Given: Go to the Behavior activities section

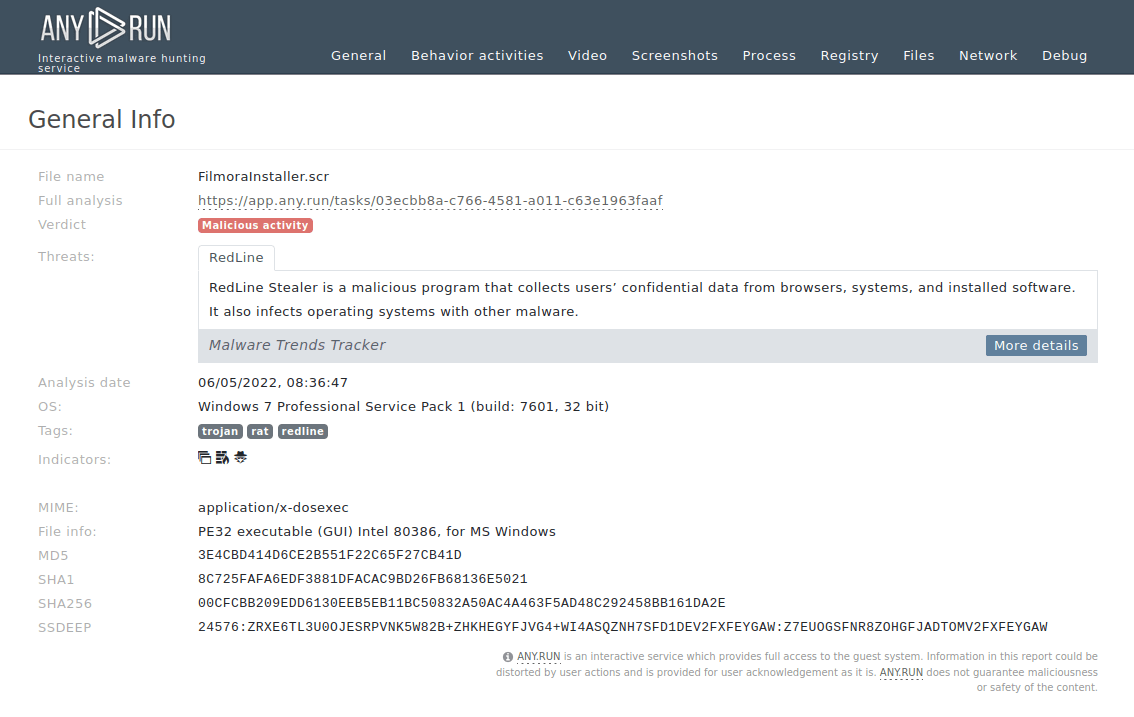Looking at the screenshot, I should (477, 56).
